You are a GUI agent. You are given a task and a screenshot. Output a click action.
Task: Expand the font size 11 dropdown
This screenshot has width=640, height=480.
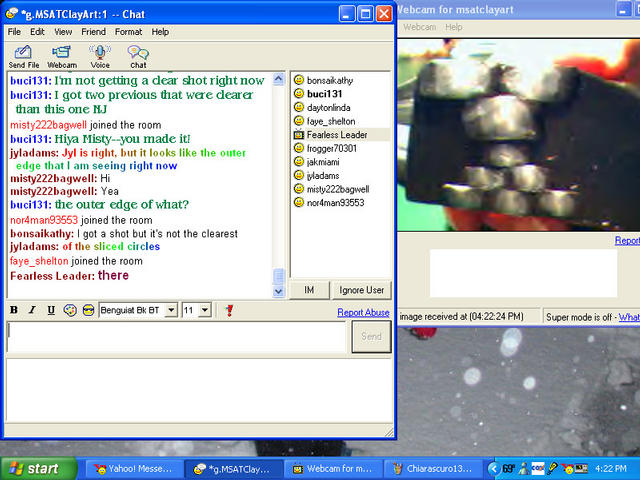point(205,310)
